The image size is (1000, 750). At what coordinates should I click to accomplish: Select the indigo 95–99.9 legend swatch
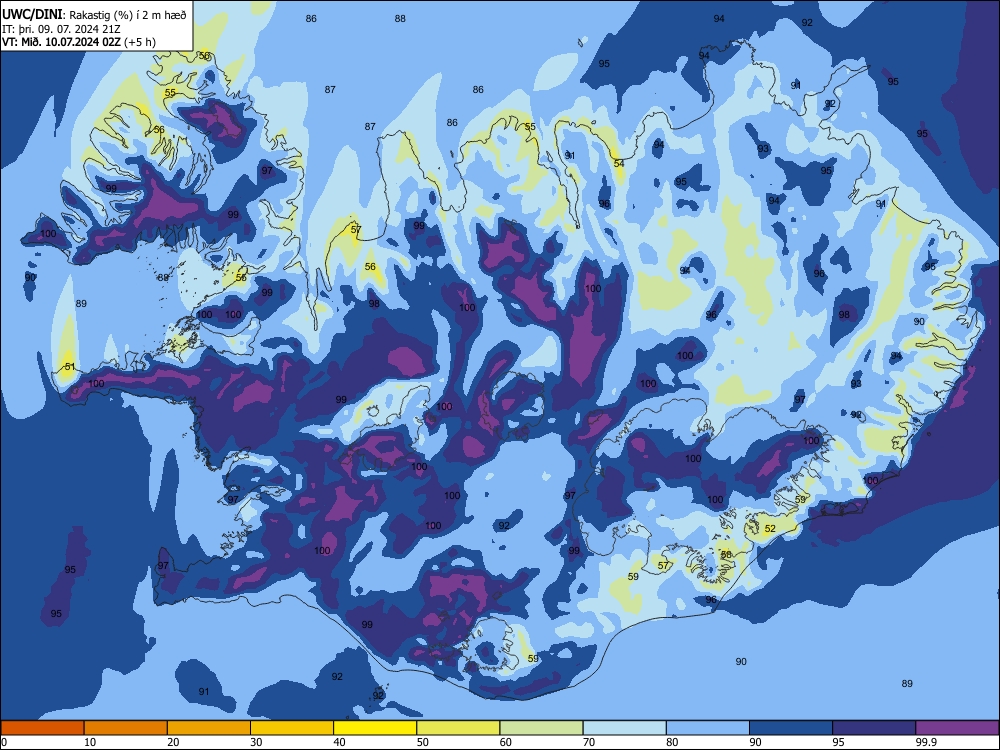pos(874,728)
